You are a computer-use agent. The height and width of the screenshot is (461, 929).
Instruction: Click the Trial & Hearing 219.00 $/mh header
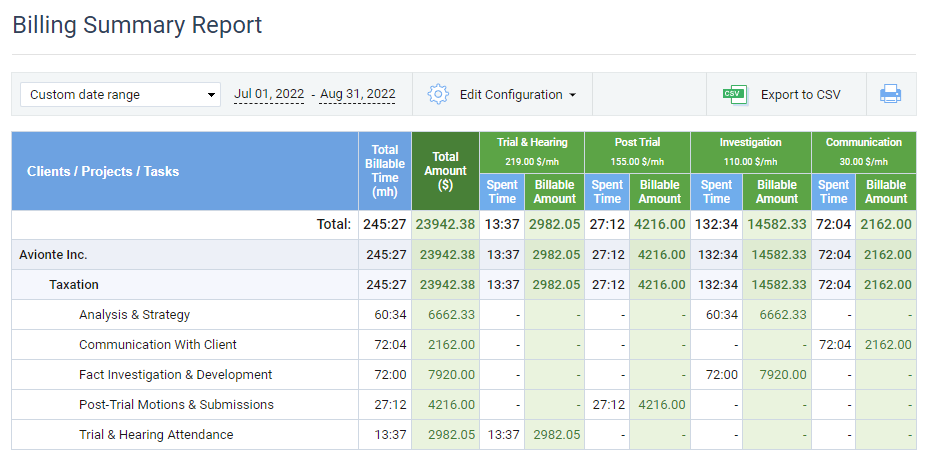pyautogui.click(x=532, y=152)
